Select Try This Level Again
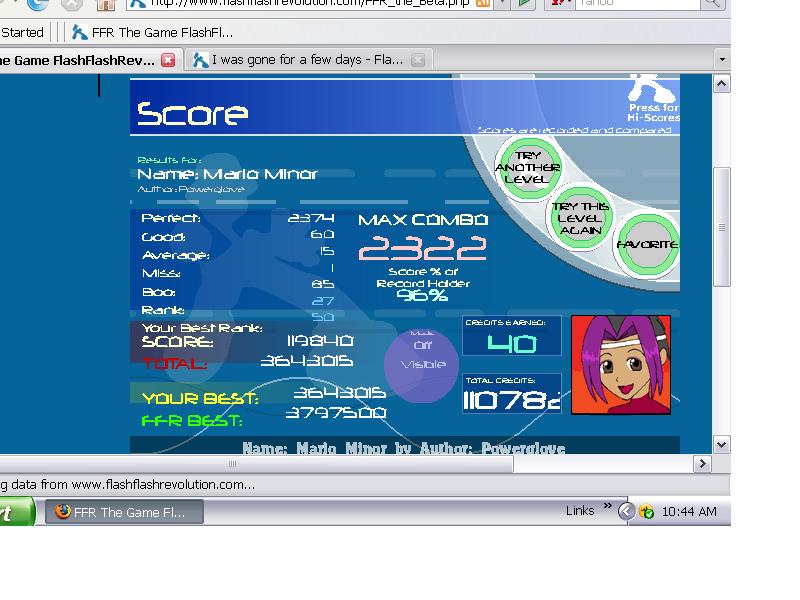This screenshot has height=600, width=800. (581, 218)
